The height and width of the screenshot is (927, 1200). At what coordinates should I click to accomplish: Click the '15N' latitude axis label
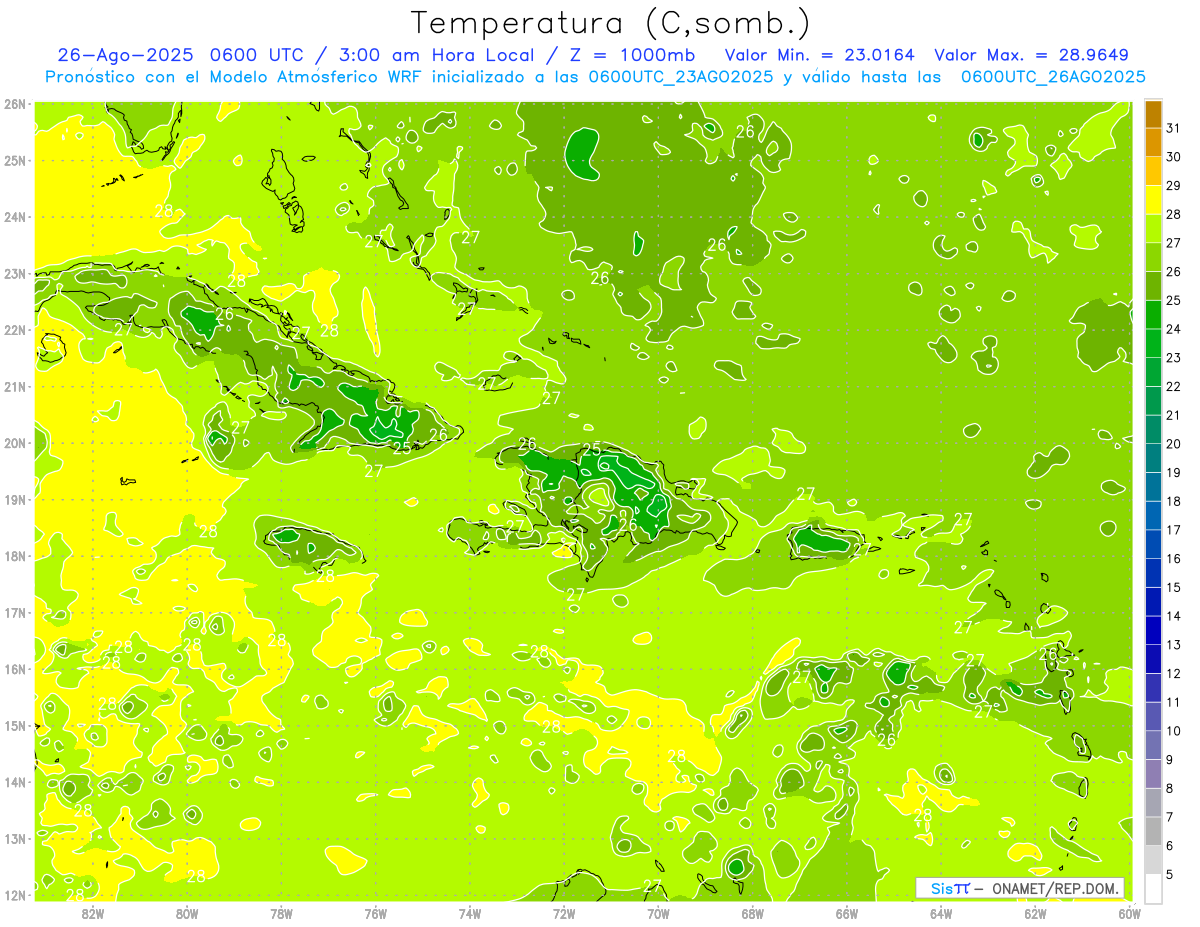pyautogui.click(x=16, y=726)
